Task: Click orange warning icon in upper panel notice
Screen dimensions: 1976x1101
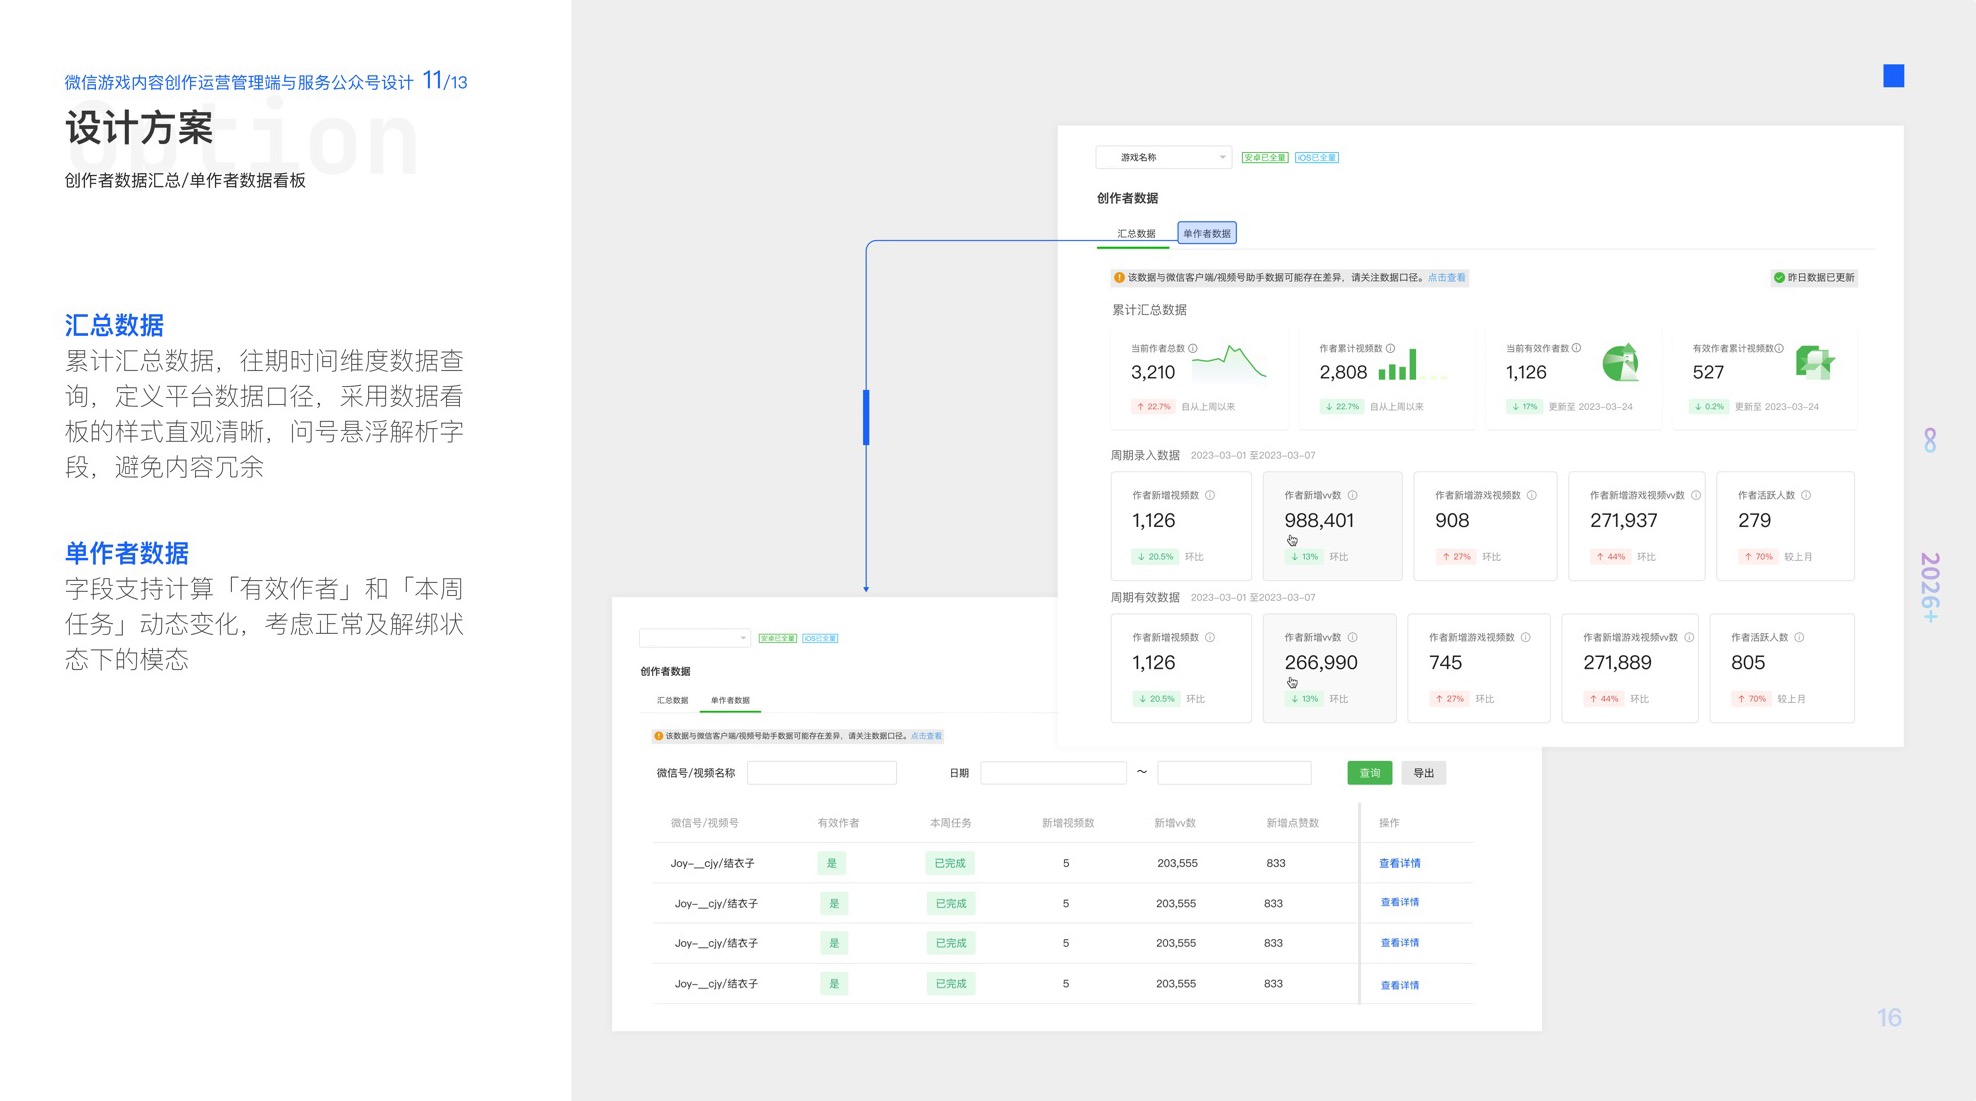Action: pyautogui.click(x=1119, y=277)
